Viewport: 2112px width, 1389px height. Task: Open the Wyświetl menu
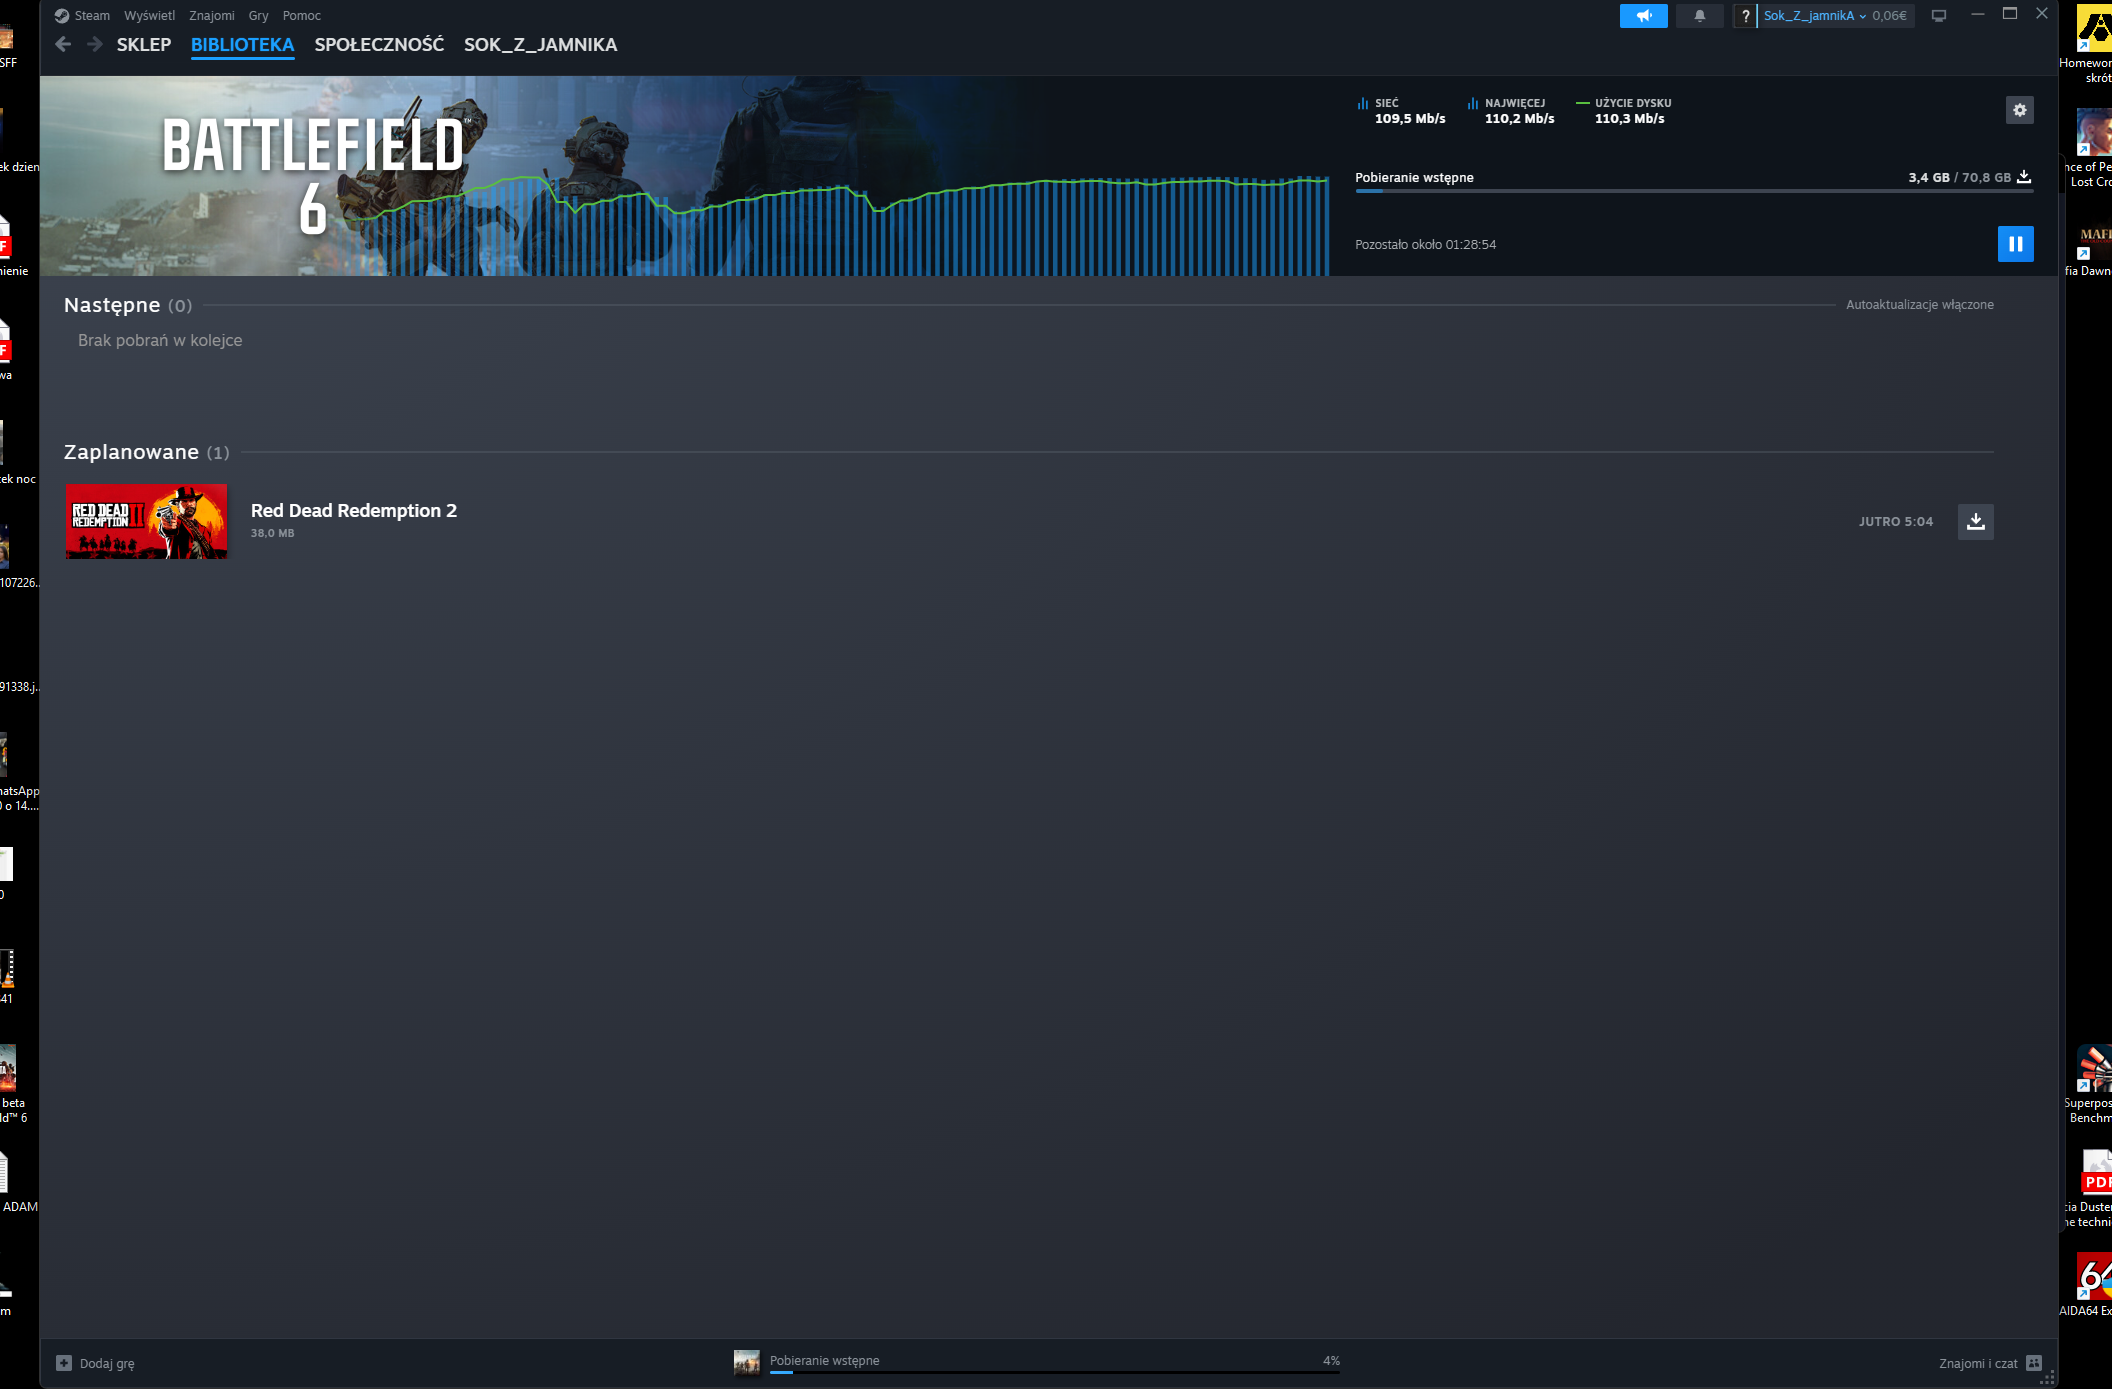[x=149, y=16]
